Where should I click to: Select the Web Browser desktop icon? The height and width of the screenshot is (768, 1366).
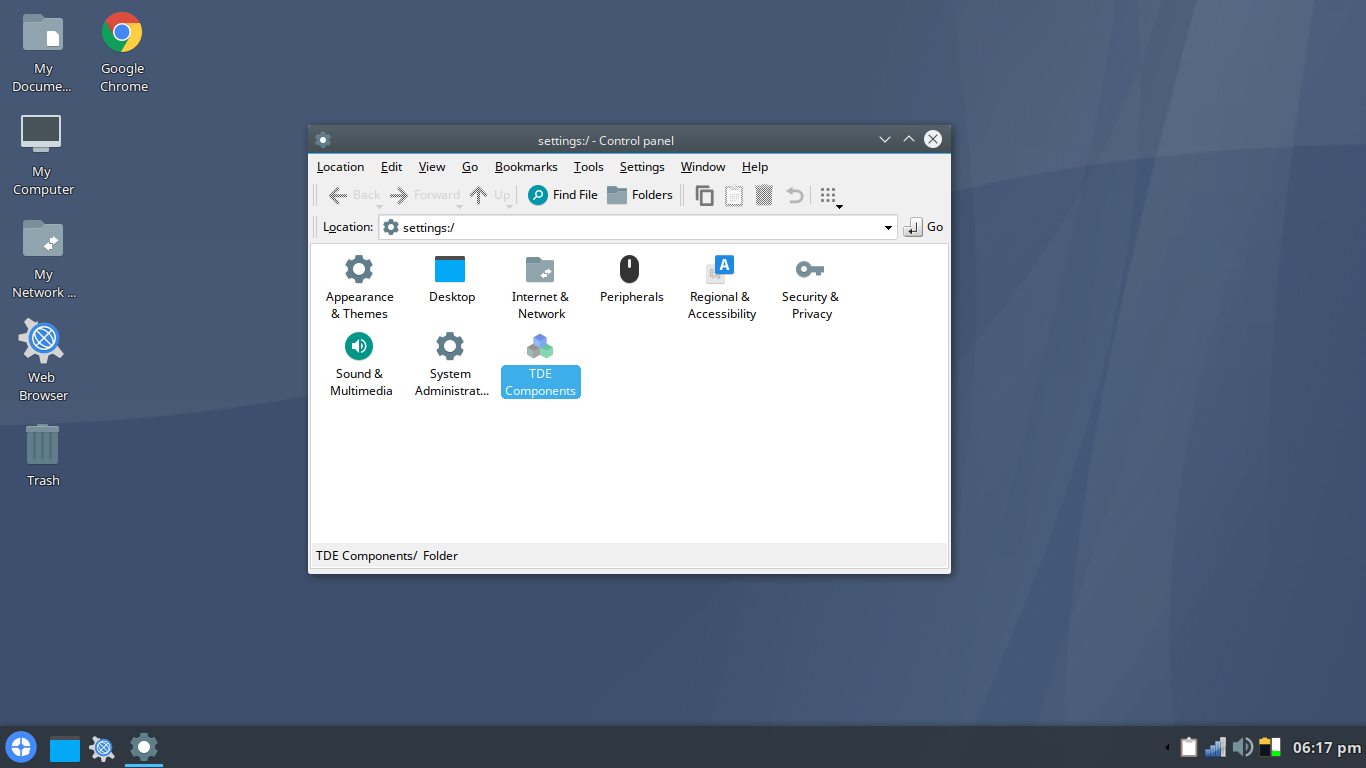[42, 362]
